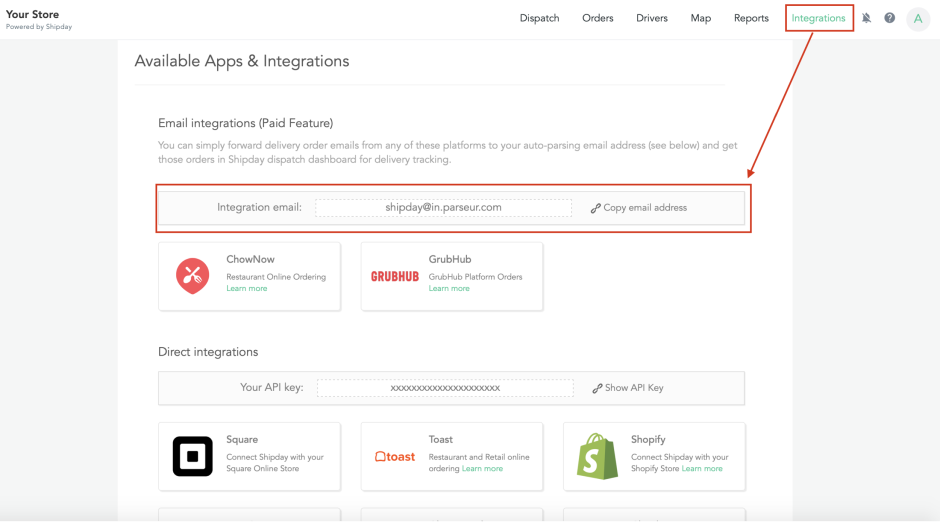The image size is (940, 522).
Task: Click the 'Your API key:' label
Action: (x=272, y=388)
